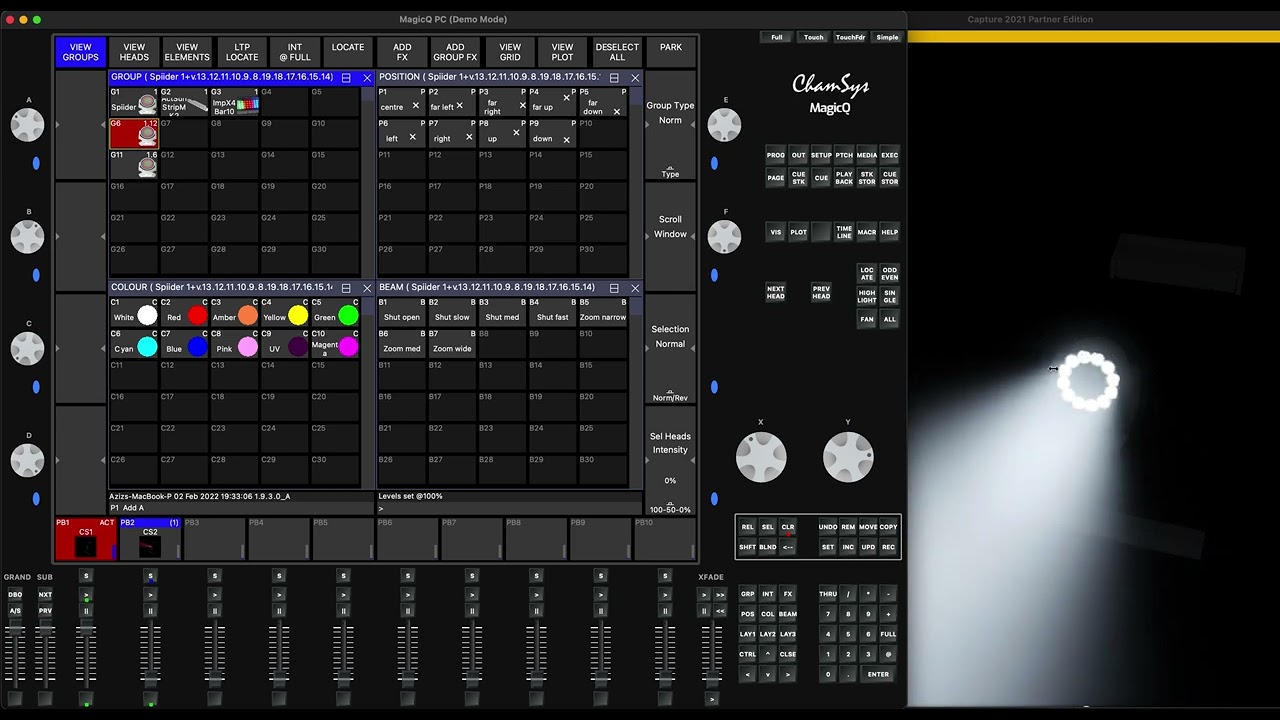Click the Shut open beam palette B1
Screen dimensions: 1280x720
[402, 312]
